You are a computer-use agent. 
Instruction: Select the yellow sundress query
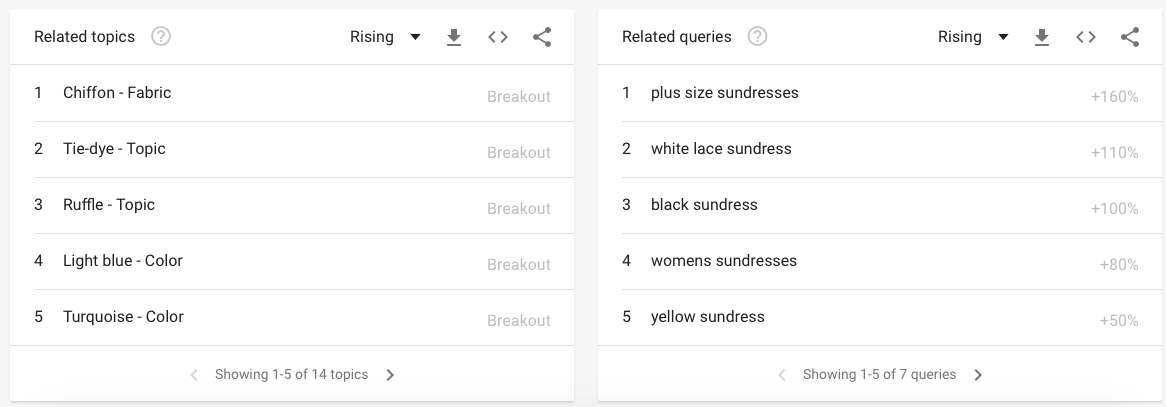pyautogui.click(x=880, y=317)
